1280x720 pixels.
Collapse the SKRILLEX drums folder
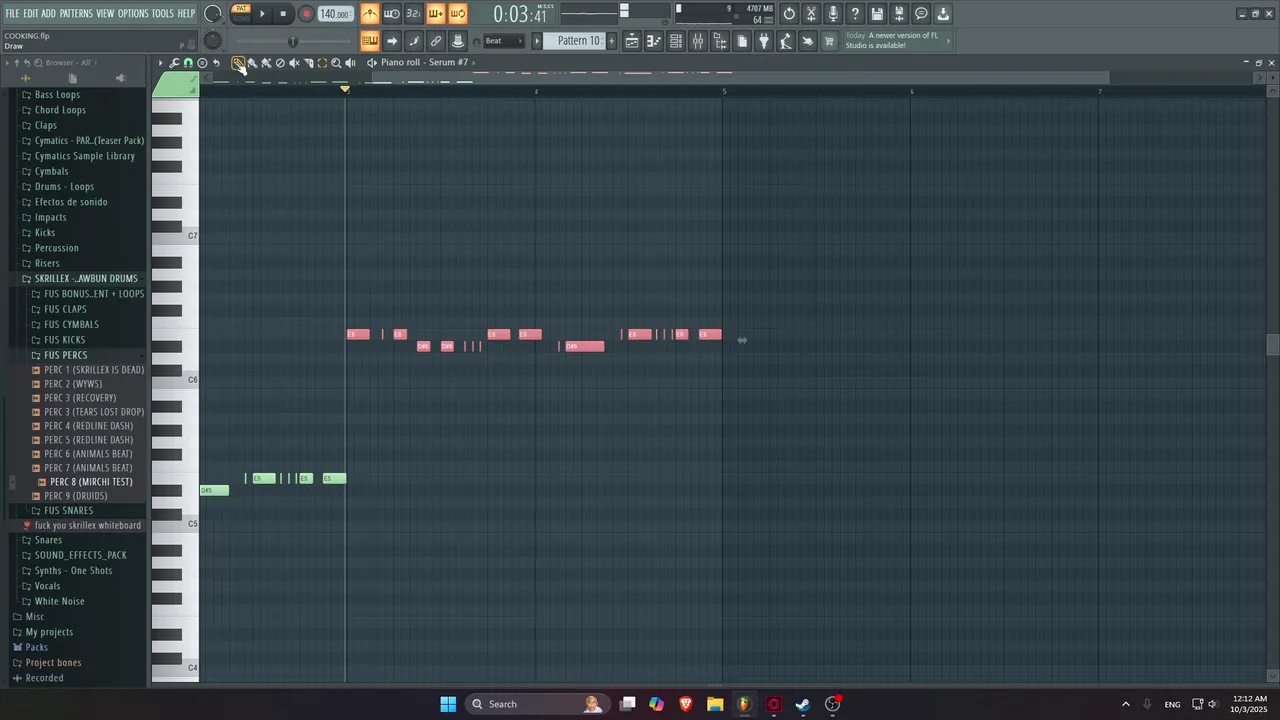(86, 278)
